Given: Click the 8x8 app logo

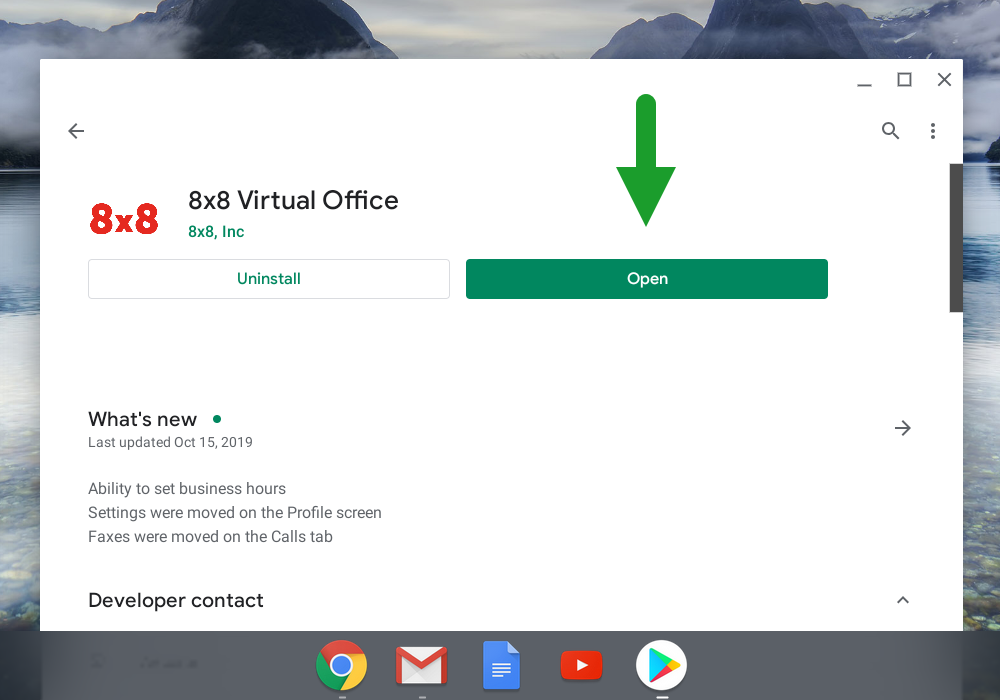Looking at the screenshot, I should click(124, 219).
